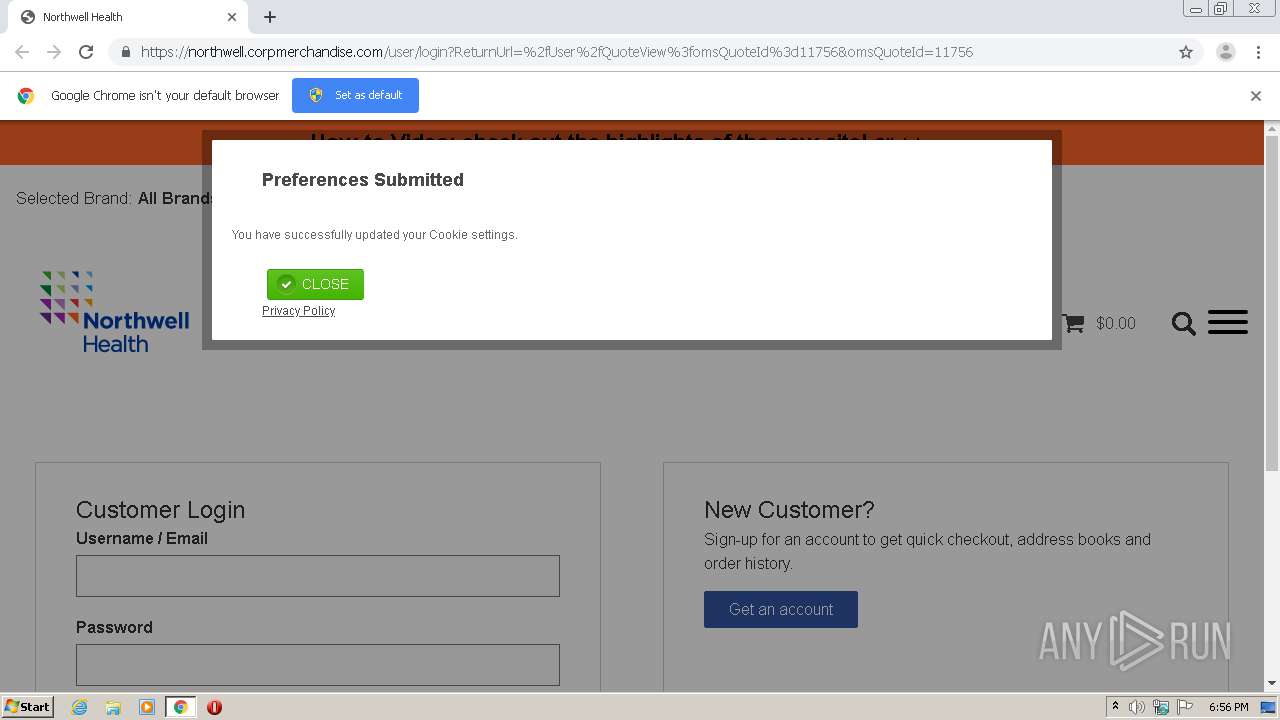Viewport: 1280px width, 720px height.
Task: Open Windows Explorer folder icon in taskbar
Action: [x=113, y=707]
